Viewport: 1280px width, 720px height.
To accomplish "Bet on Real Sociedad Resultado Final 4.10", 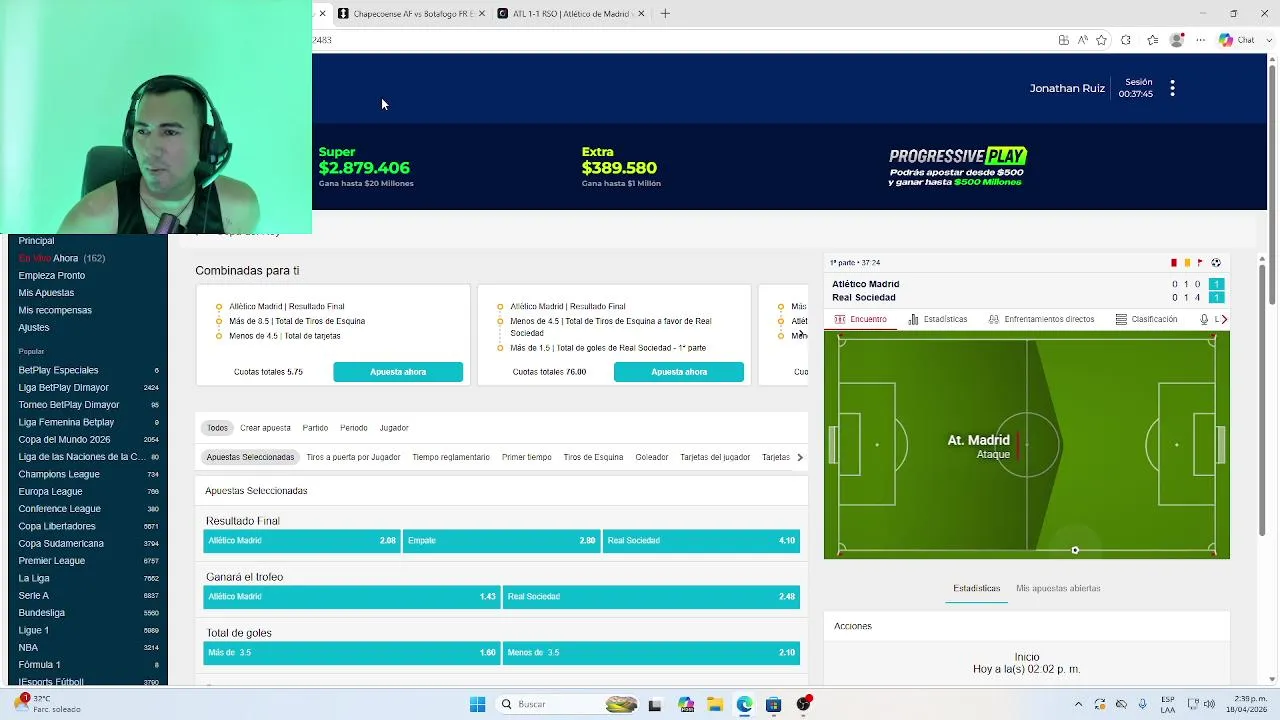I will (701, 541).
